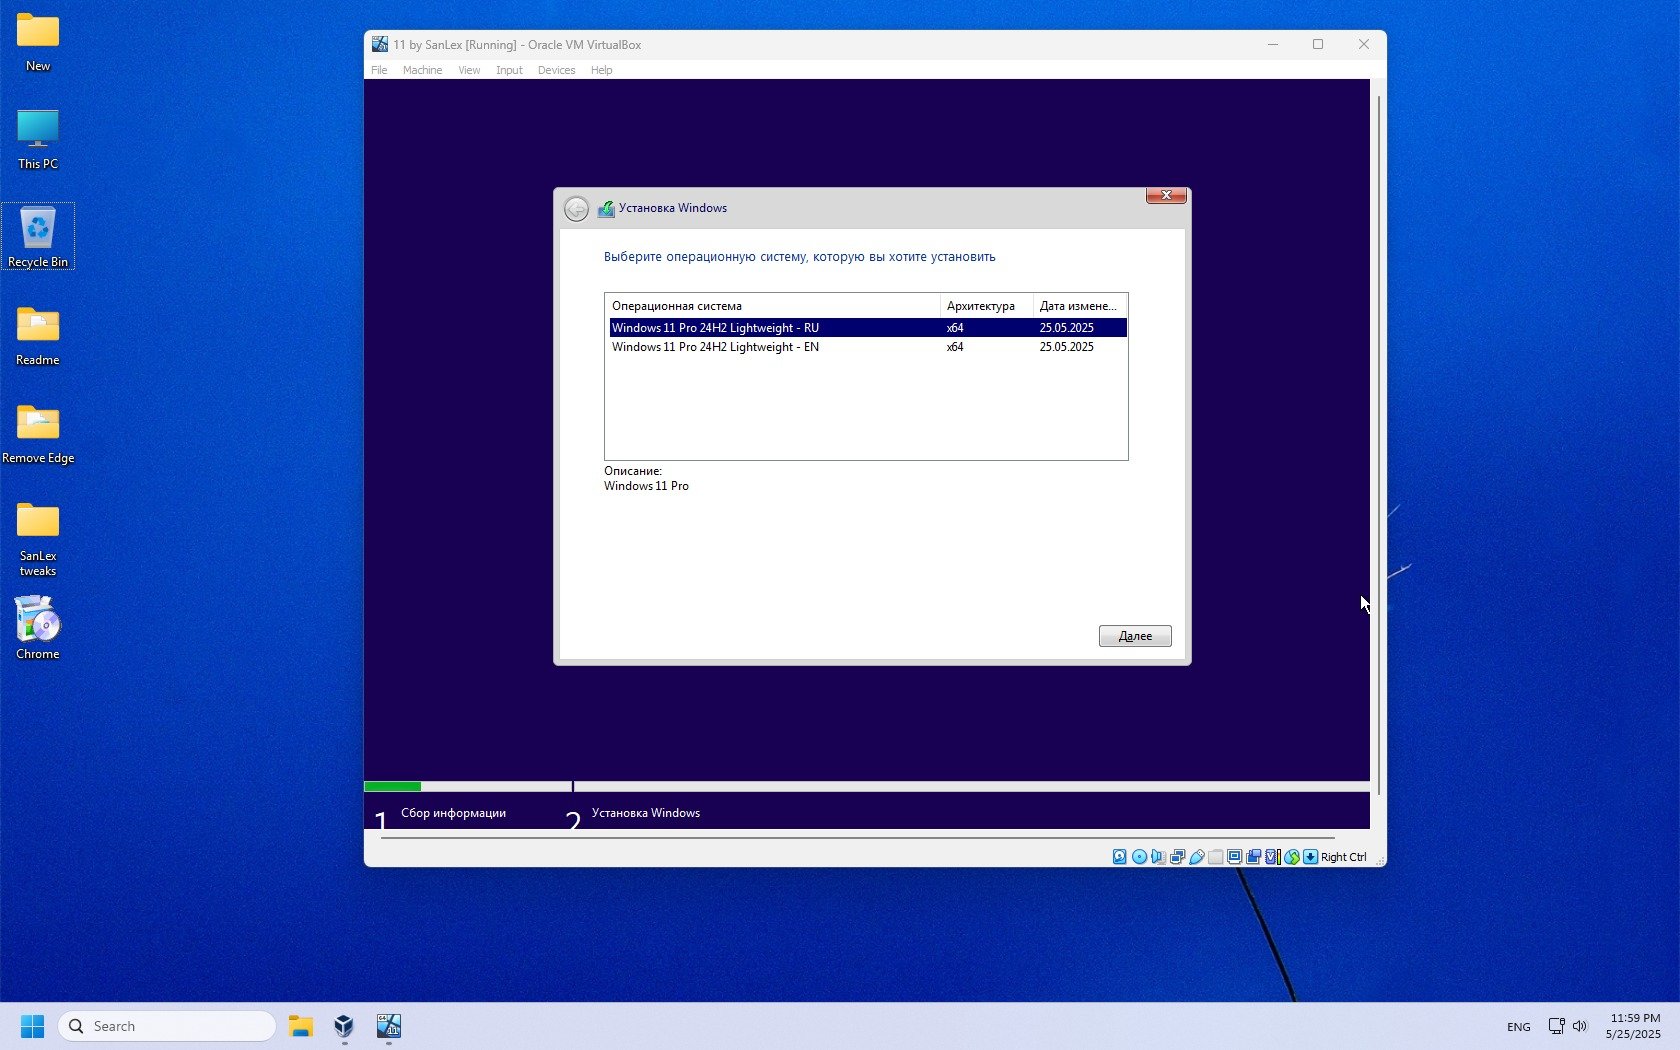1680x1050 pixels.
Task: Select Windows 11 Pro 24H2 Lightweight - RU
Action: [715, 328]
